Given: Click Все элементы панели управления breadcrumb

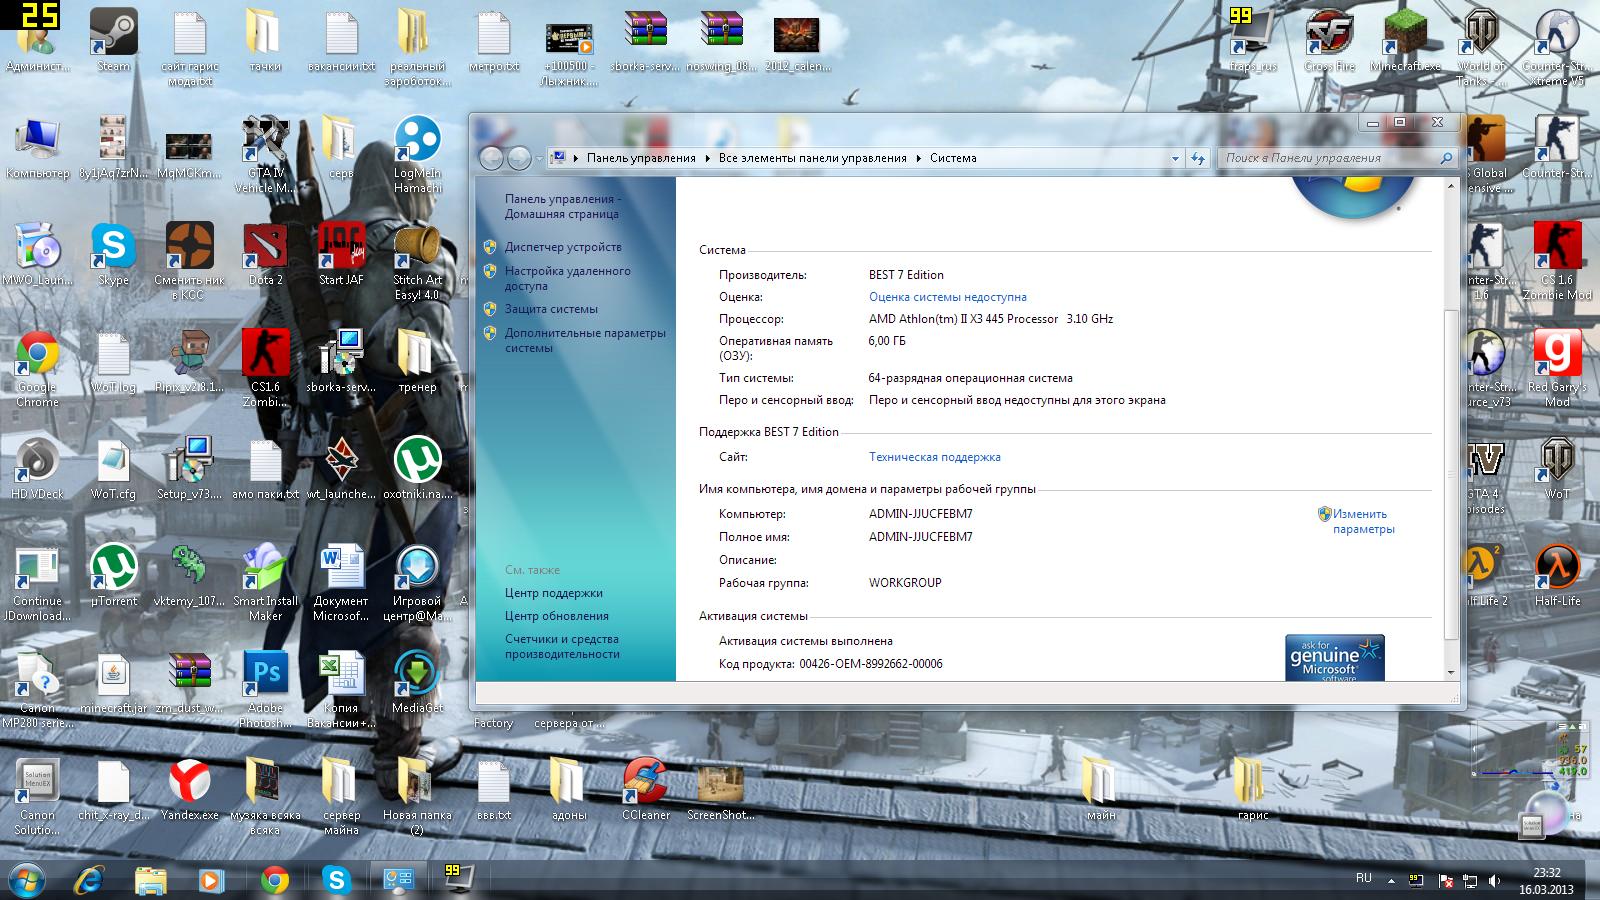Looking at the screenshot, I should 812,158.
